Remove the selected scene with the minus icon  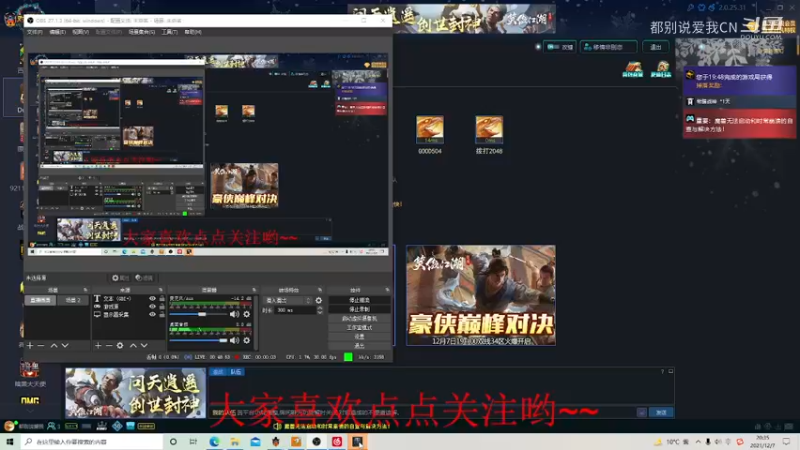[41, 345]
